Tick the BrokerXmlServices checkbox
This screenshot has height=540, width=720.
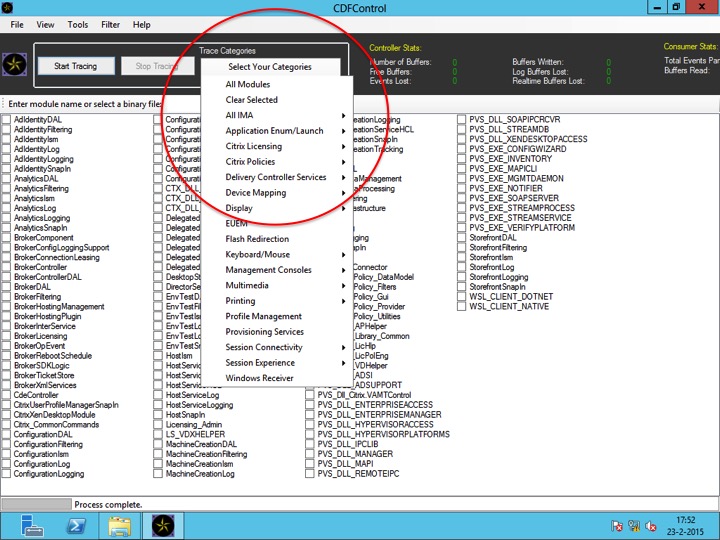click(6, 385)
